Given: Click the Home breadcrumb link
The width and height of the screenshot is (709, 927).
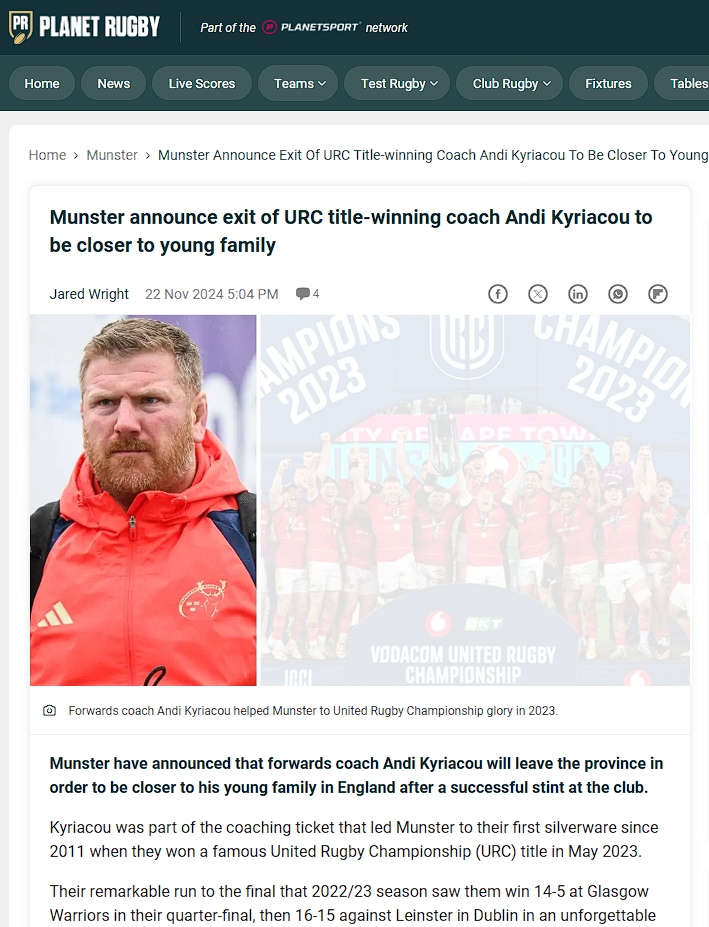Looking at the screenshot, I should coord(47,155).
